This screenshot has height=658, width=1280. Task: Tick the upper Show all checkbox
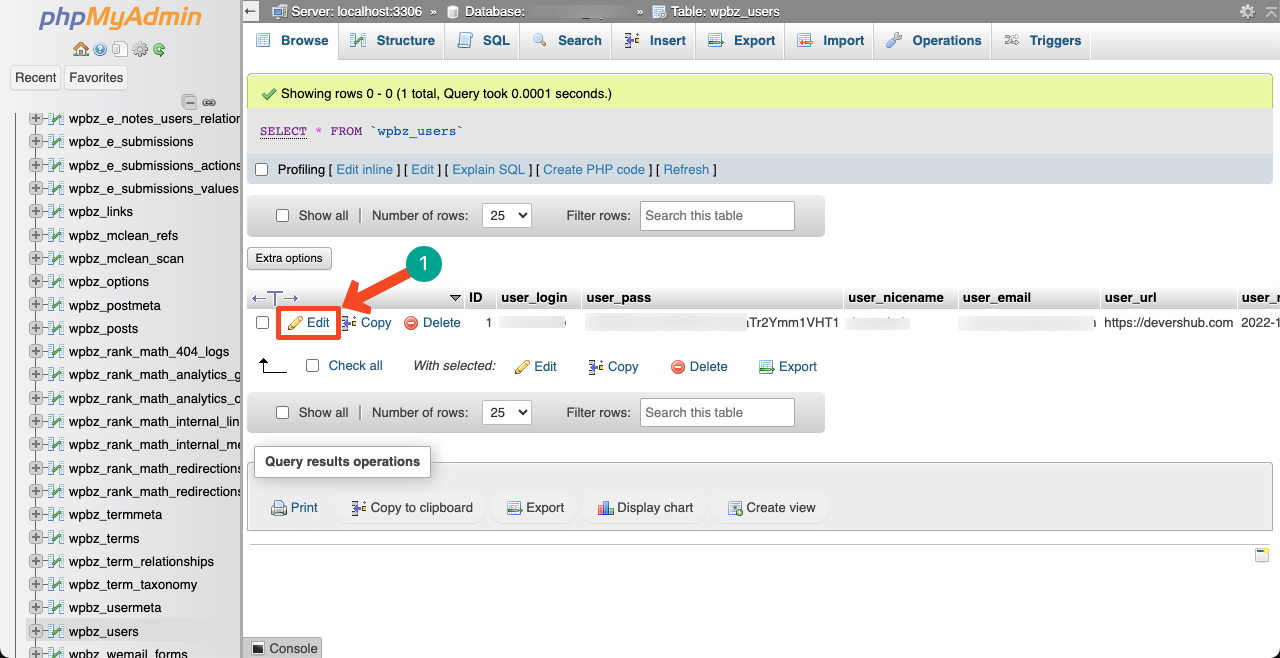tap(282, 216)
